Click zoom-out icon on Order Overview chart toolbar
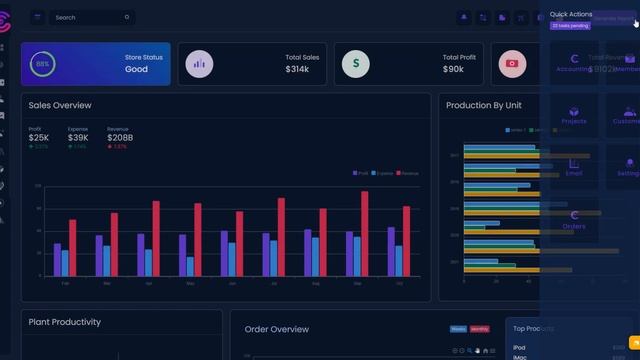This screenshot has height=360, width=640. click(x=462, y=351)
